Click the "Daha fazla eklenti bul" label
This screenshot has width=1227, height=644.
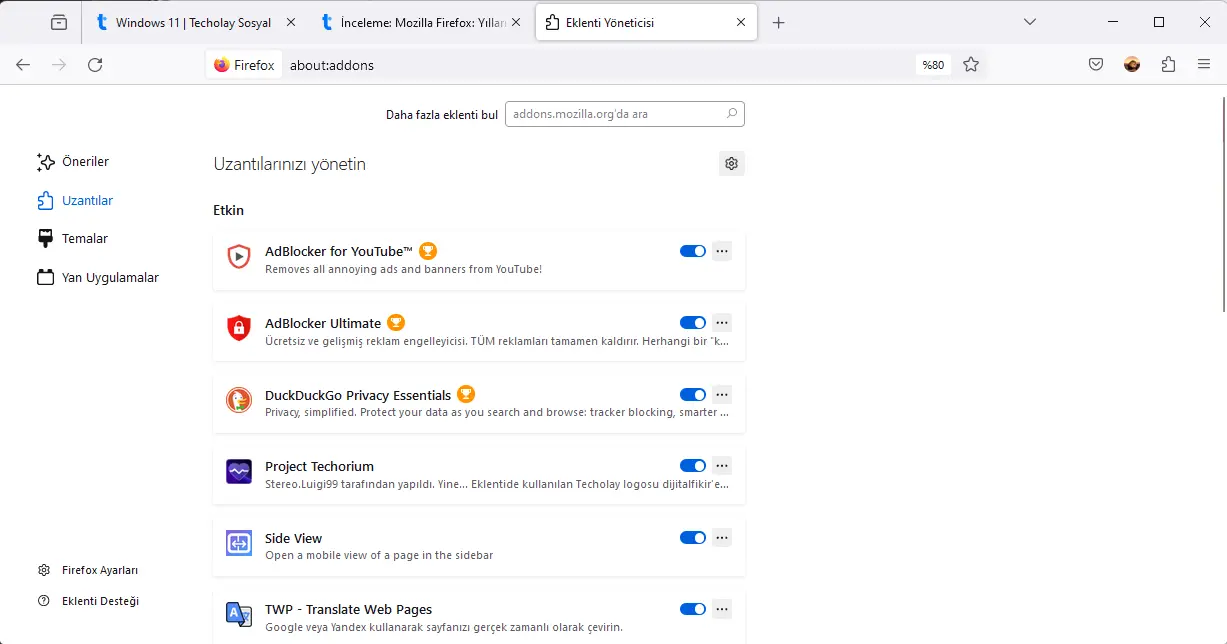click(x=442, y=115)
